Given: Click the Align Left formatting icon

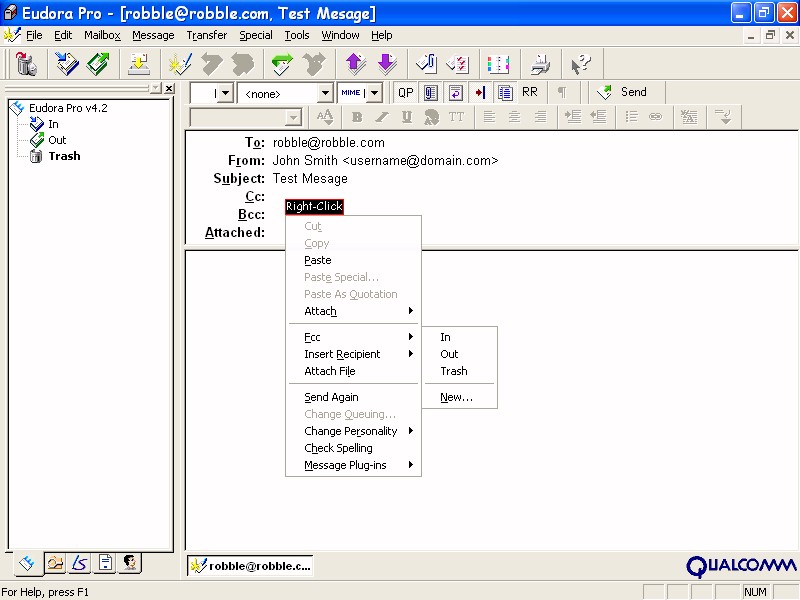Looking at the screenshot, I should (489, 117).
